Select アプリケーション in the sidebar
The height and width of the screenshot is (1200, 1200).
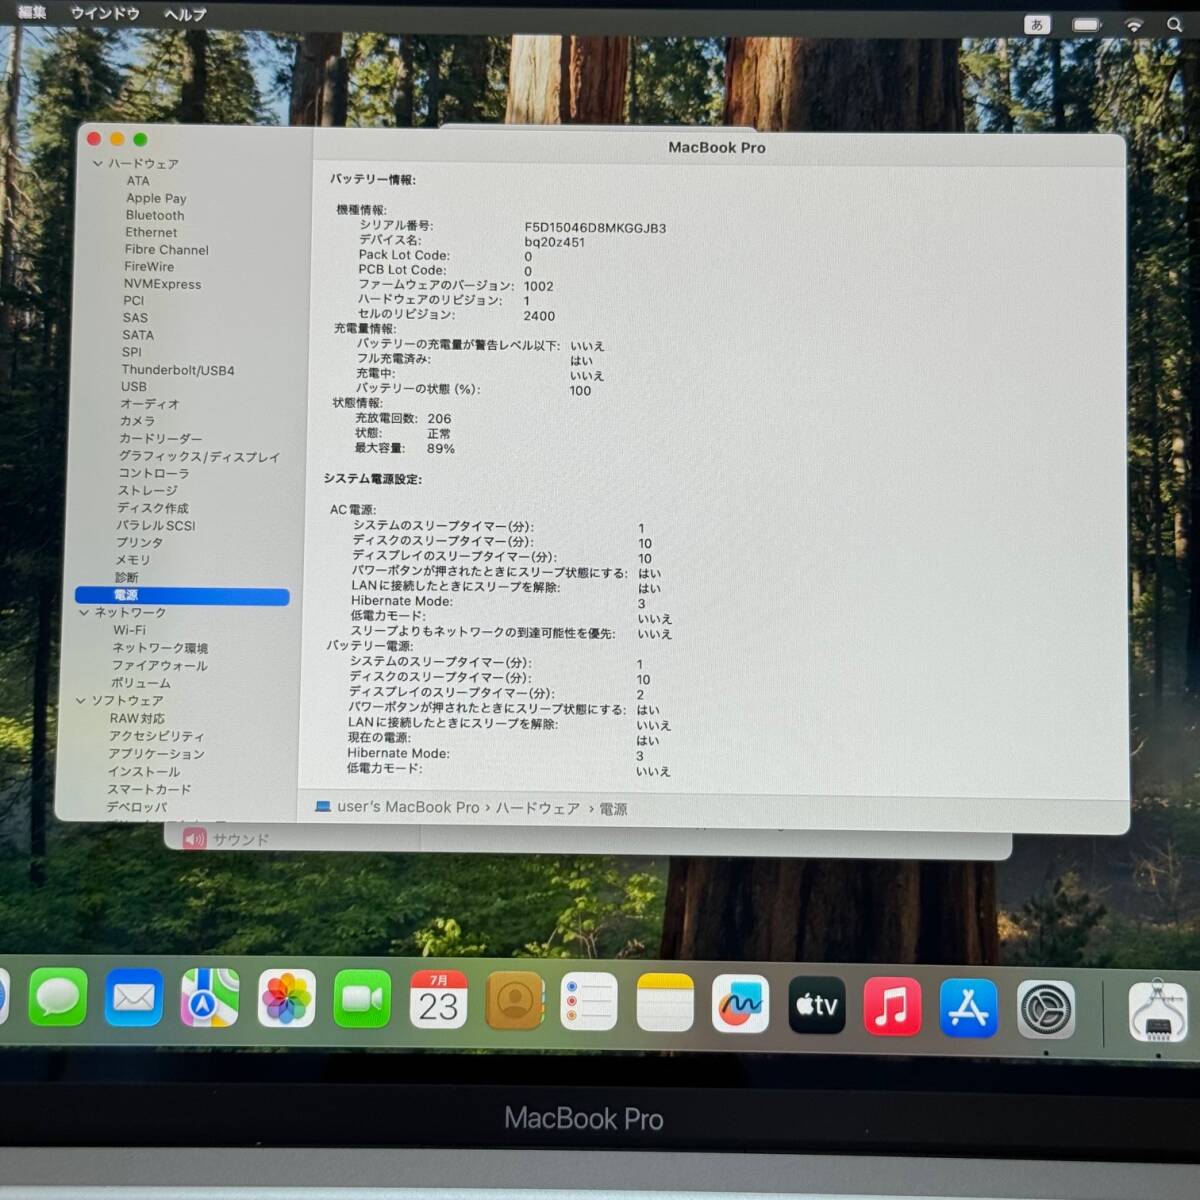point(157,753)
